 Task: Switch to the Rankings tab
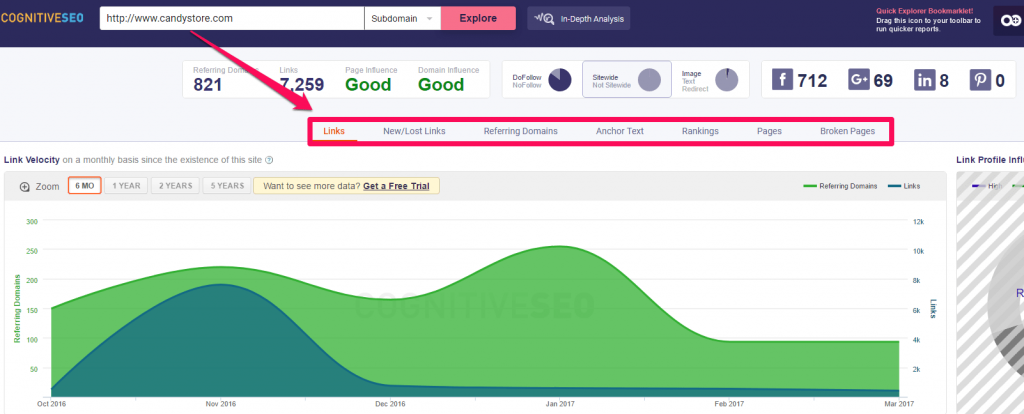[700, 131]
